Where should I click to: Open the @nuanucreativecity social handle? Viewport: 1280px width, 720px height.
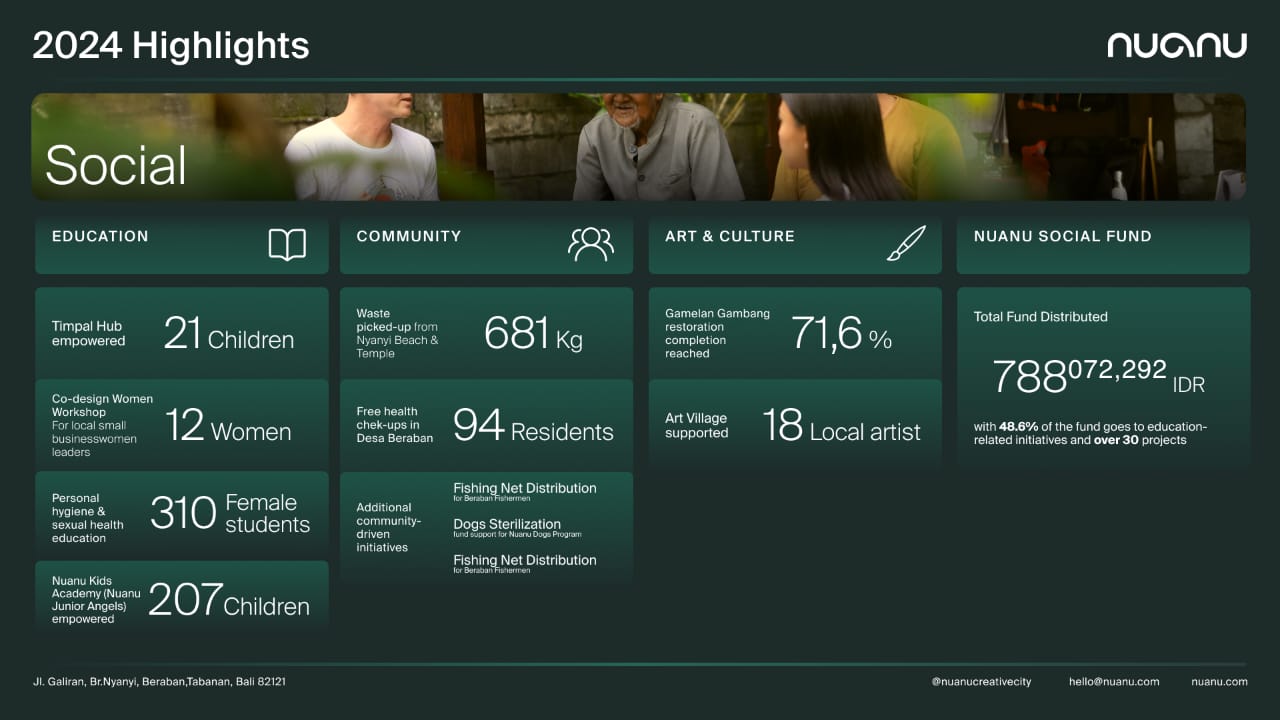pyautogui.click(x=980, y=682)
